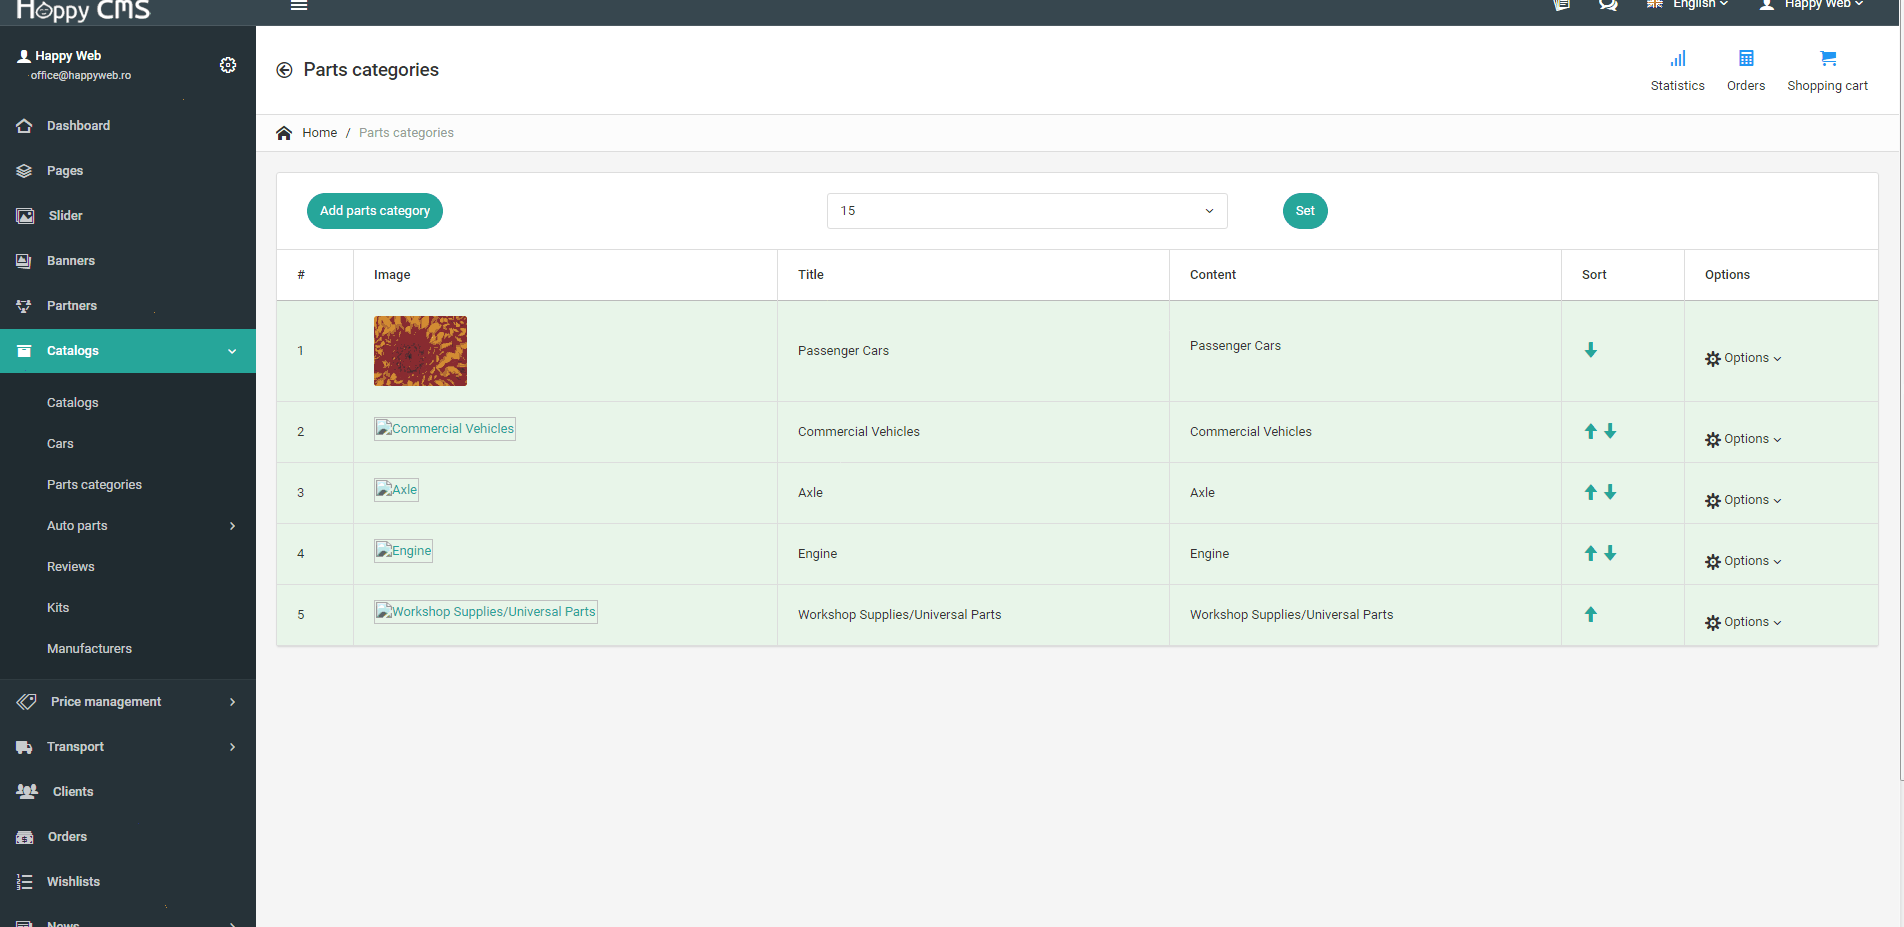Screen dimensions: 1904x927
Task: Click the Set button
Action: point(1305,211)
